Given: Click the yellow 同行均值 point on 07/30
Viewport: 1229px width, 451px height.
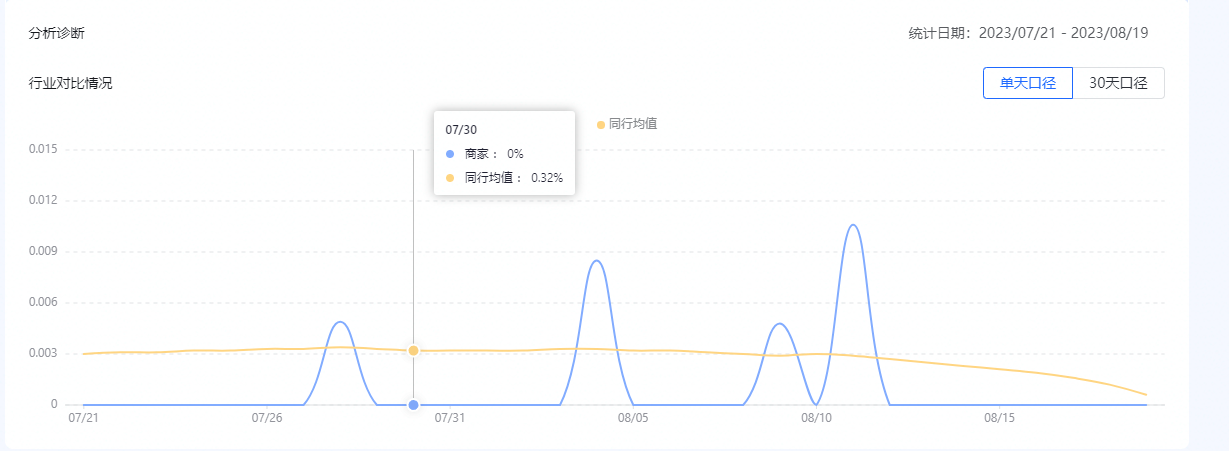Looking at the screenshot, I should coord(413,351).
